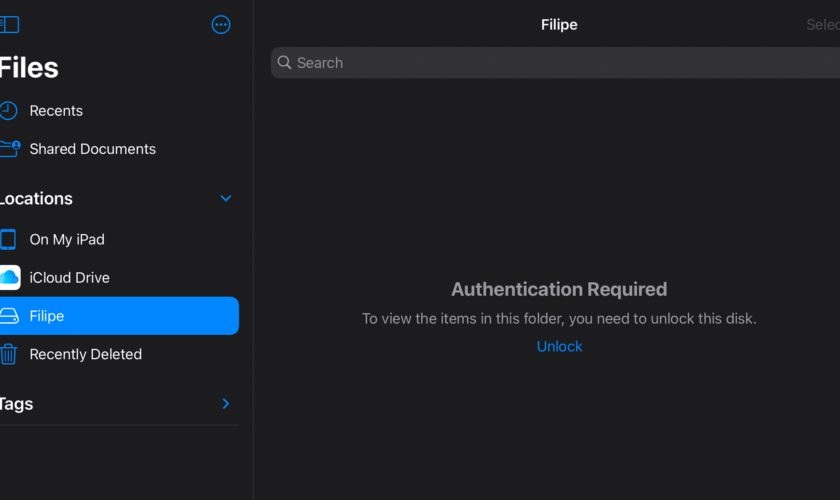
Task: Click the Locations section header
Action: pyautogui.click(x=37, y=199)
